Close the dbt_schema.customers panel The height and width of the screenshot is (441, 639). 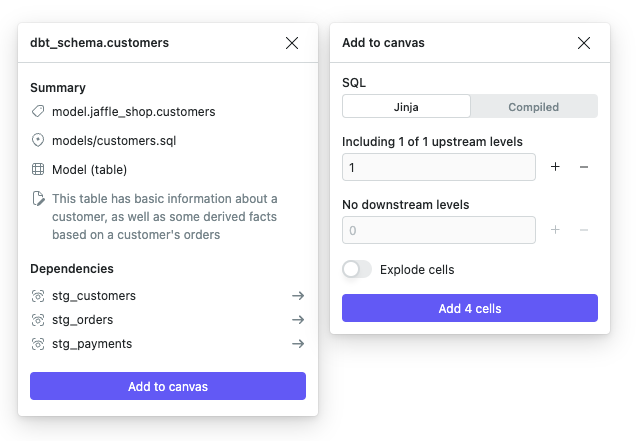[292, 43]
